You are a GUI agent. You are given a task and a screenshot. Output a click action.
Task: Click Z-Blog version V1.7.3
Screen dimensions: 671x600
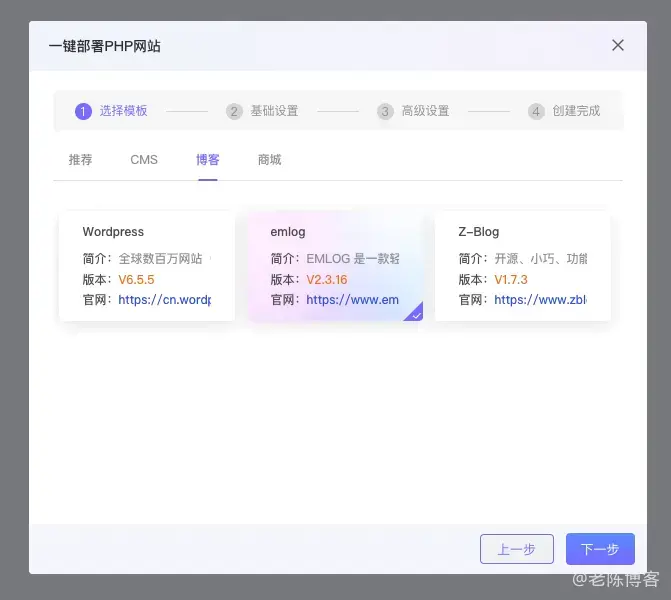point(511,279)
